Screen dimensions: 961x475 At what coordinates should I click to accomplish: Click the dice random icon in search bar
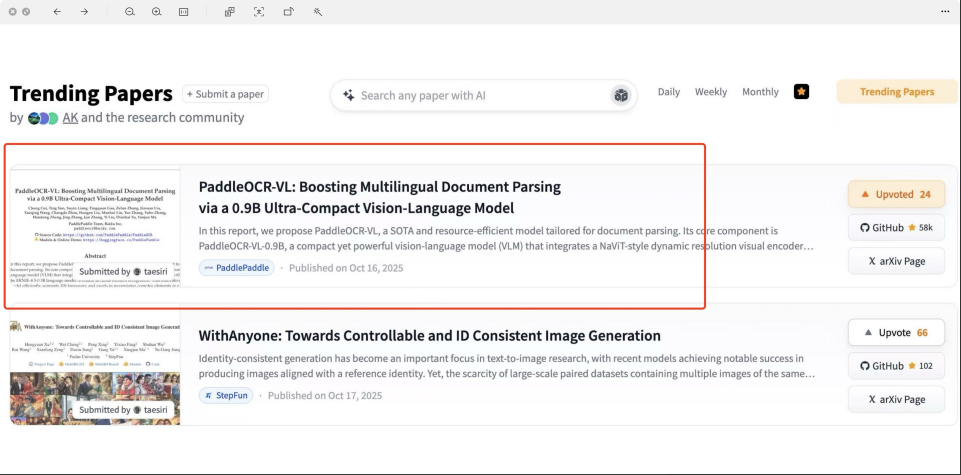[621, 95]
